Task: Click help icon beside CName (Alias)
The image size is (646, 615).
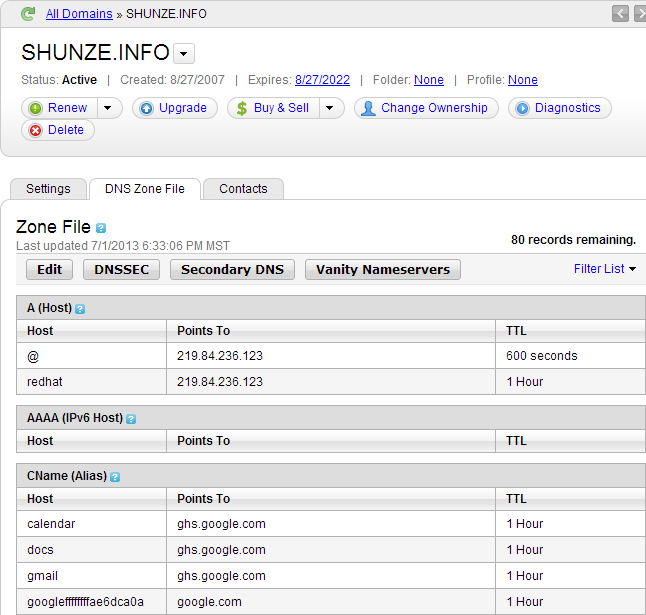Action: coord(115,477)
